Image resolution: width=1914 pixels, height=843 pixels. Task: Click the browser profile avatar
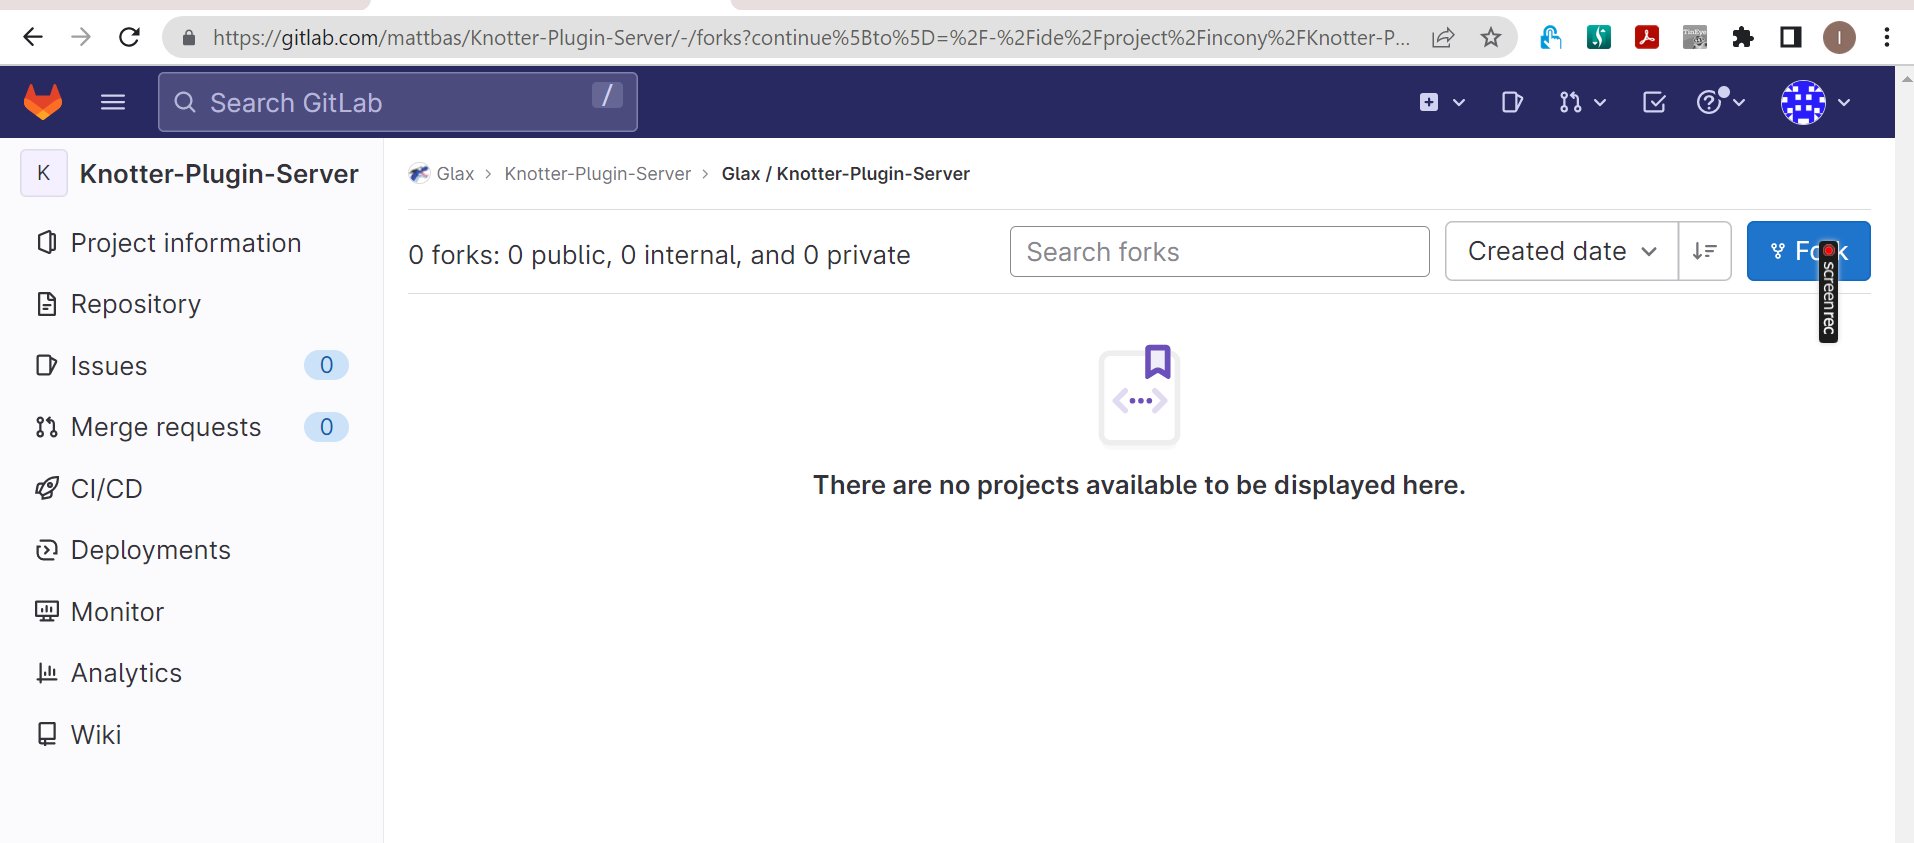(x=1839, y=38)
